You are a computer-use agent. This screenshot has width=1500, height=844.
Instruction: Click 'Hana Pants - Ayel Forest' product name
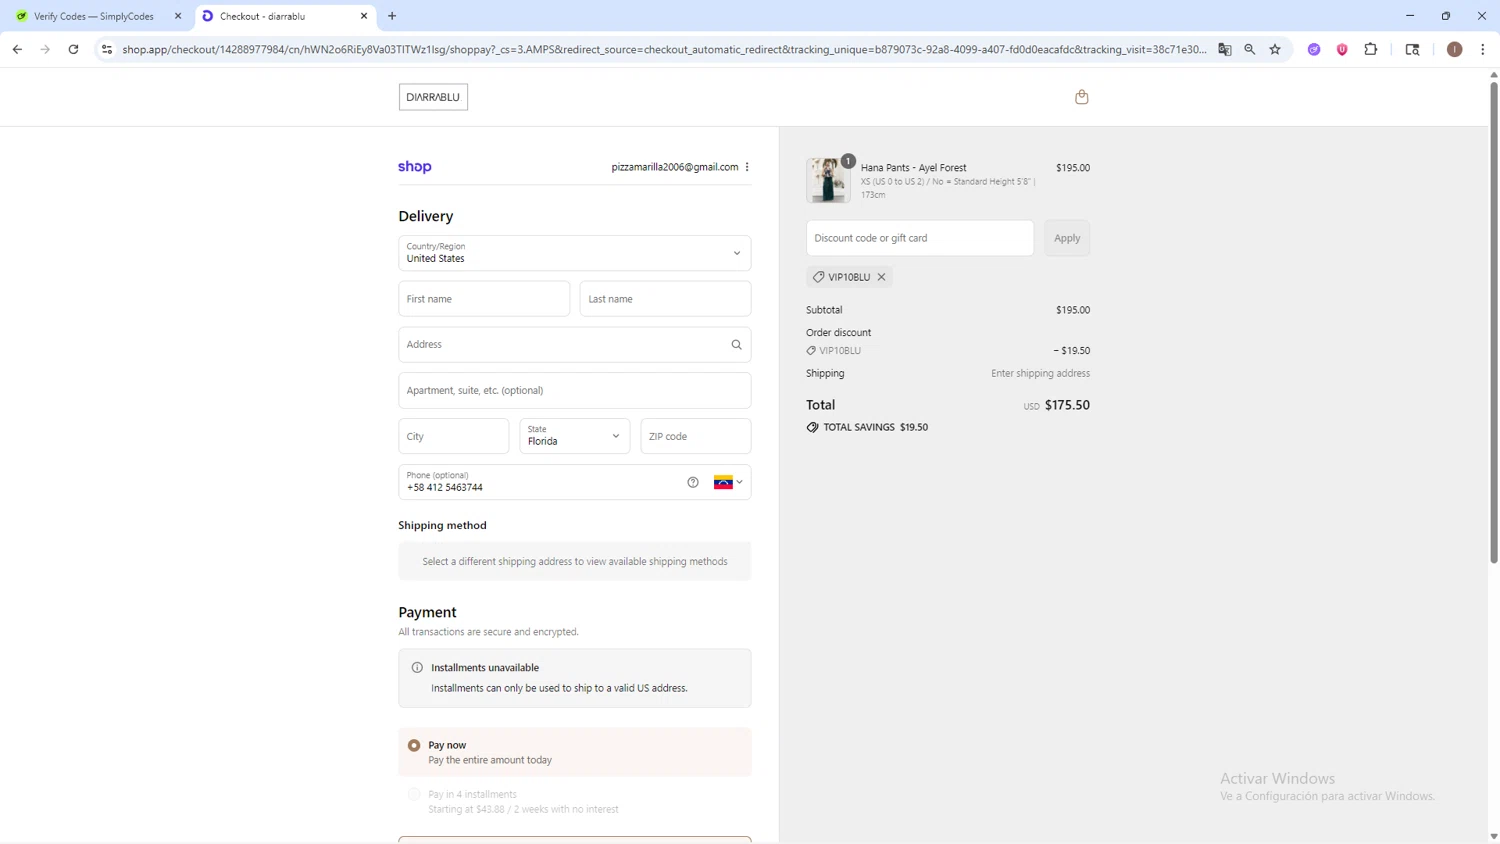click(x=914, y=168)
